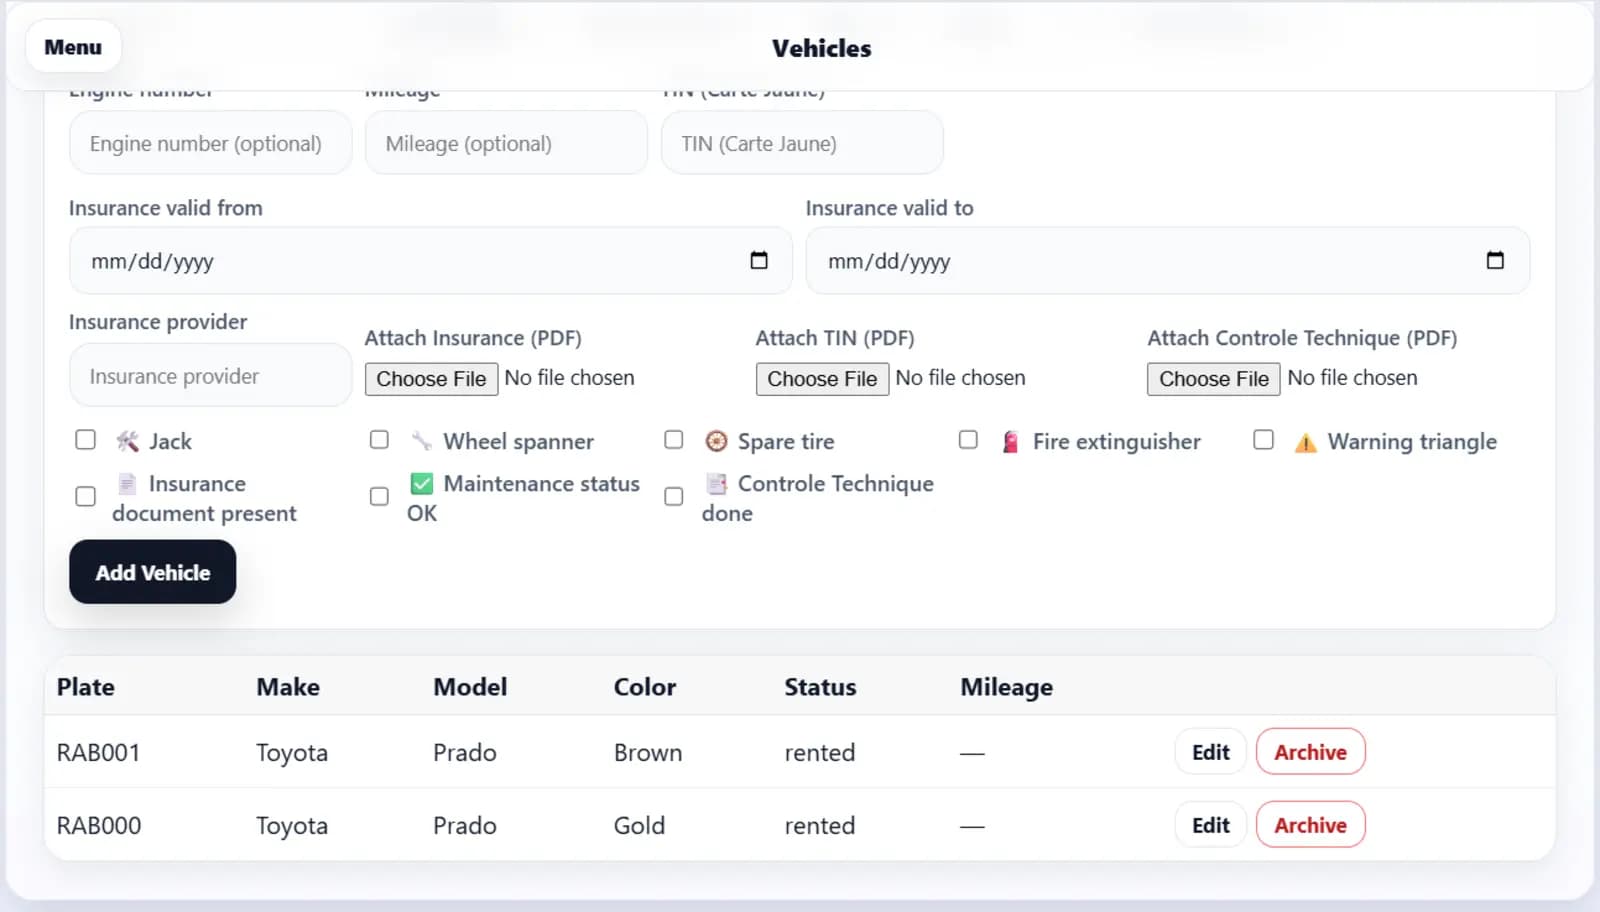The image size is (1600, 912).
Task: Click the Wheel spanner wrench icon
Action: click(x=422, y=441)
